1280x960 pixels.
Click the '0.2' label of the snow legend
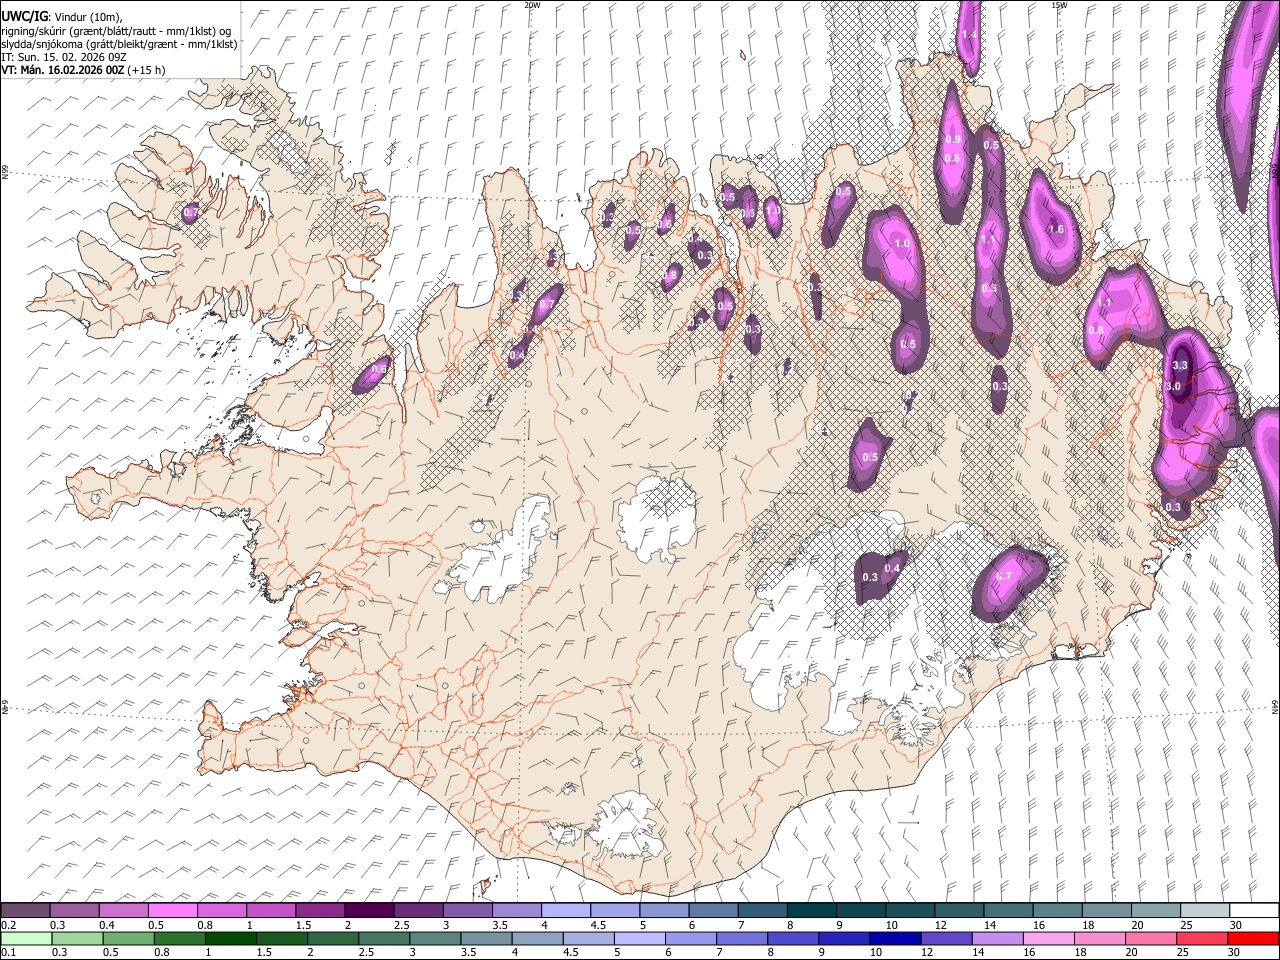click(8, 925)
